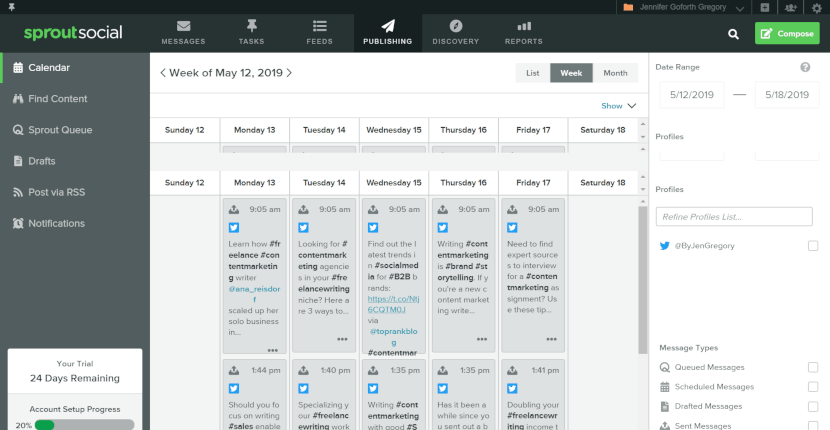Open the end date 5/18/2019 picker
The image size is (830, 430).
[787, 95]
